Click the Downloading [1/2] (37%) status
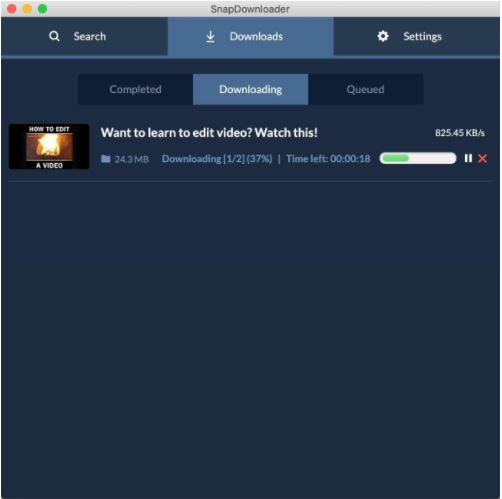502x499 pixels. tap(217, 159)
